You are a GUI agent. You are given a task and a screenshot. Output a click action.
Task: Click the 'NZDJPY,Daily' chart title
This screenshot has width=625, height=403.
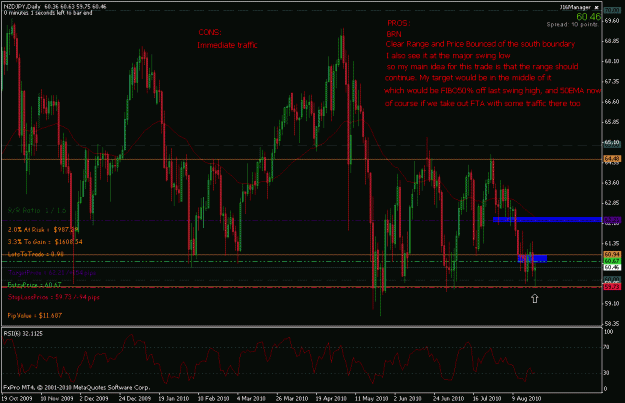(x=22, y=7)
